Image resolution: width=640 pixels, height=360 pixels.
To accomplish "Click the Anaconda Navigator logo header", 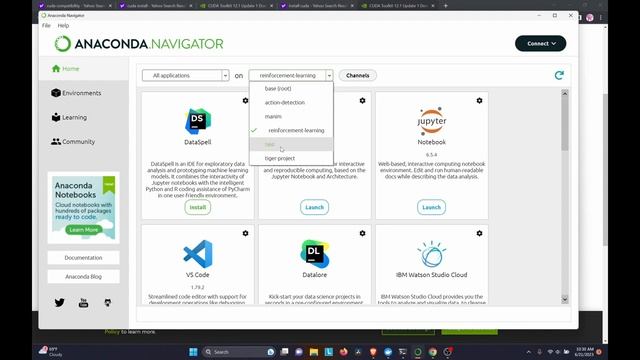I will tap(139, 44).
